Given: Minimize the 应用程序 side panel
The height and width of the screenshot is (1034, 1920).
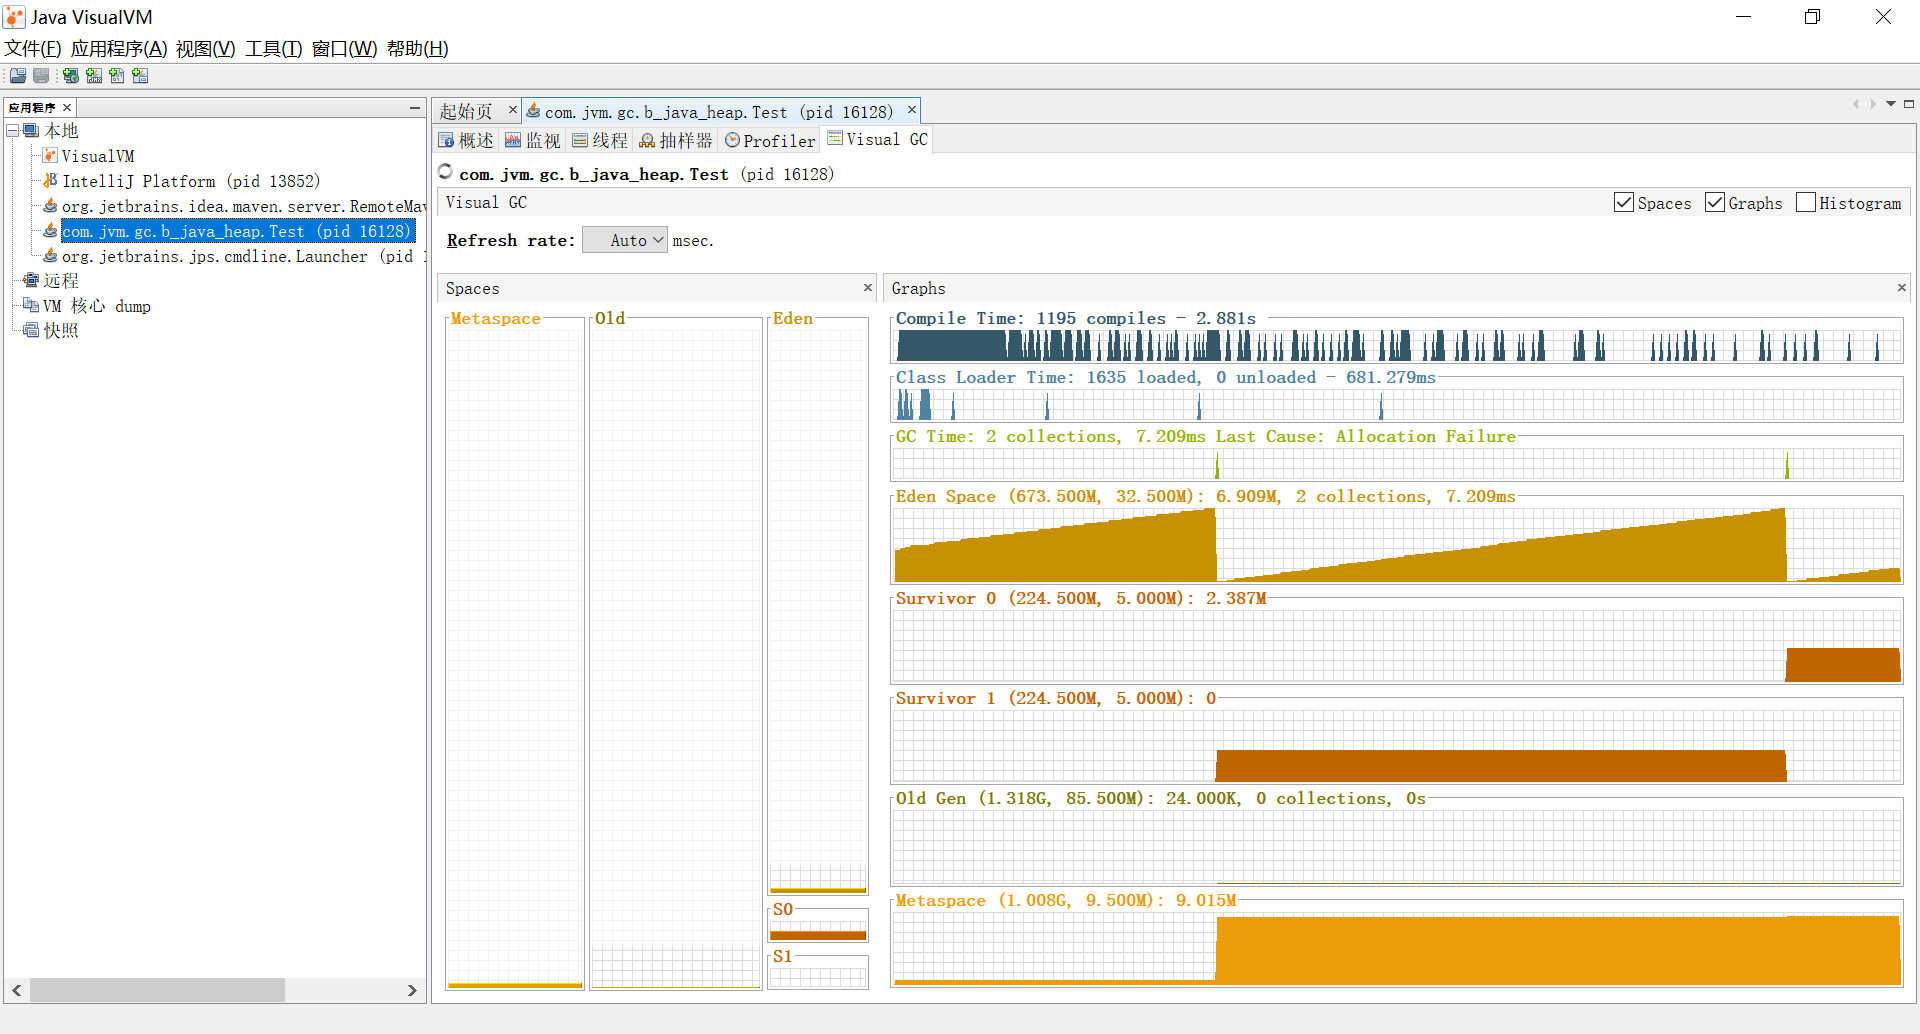Looking at the screenshot, I should [415, 108].
